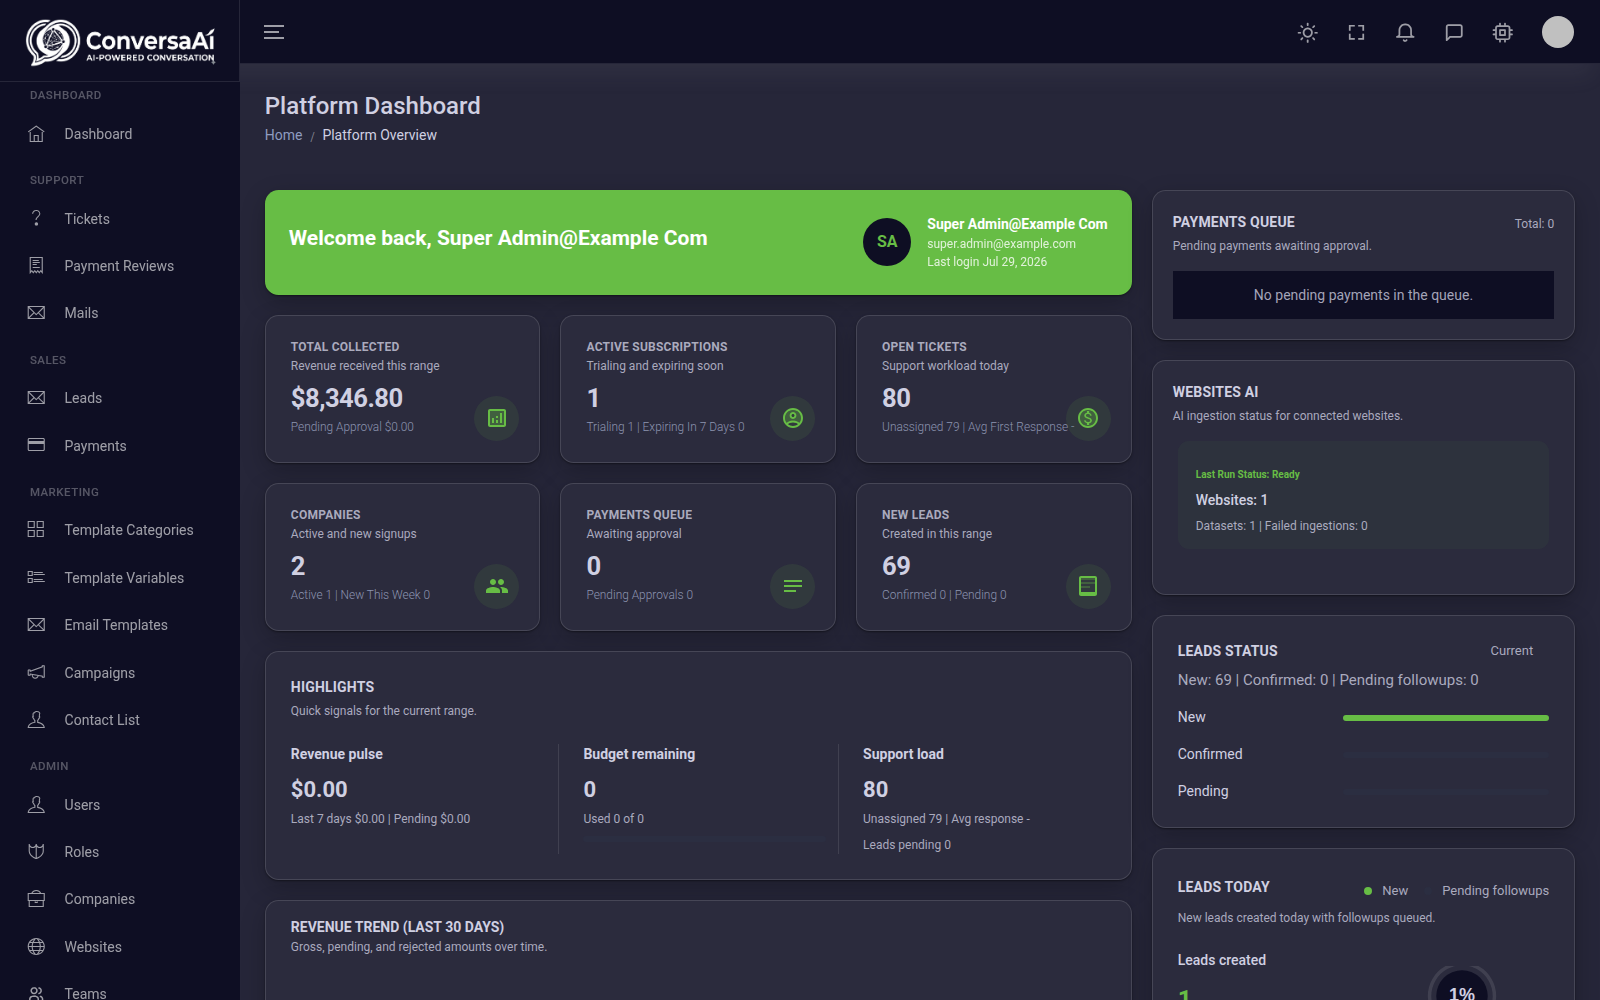The height and width of the screenshot is (1000, 1600).
Task: Click the Campaigns megaphone icon
Action: click(x=36, y=672)
